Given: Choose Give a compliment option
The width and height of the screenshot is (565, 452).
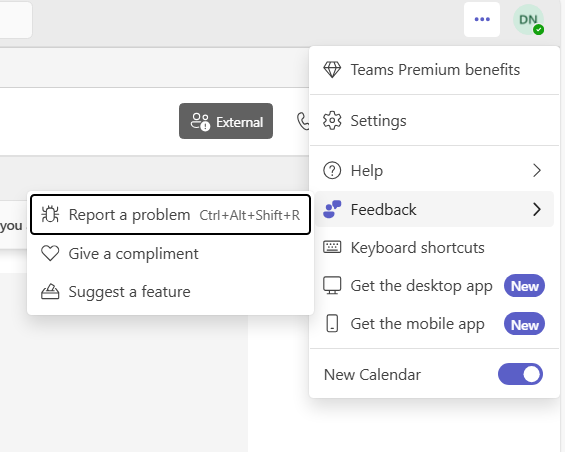Looking at the screenshot, I should (x=170, y=253).
